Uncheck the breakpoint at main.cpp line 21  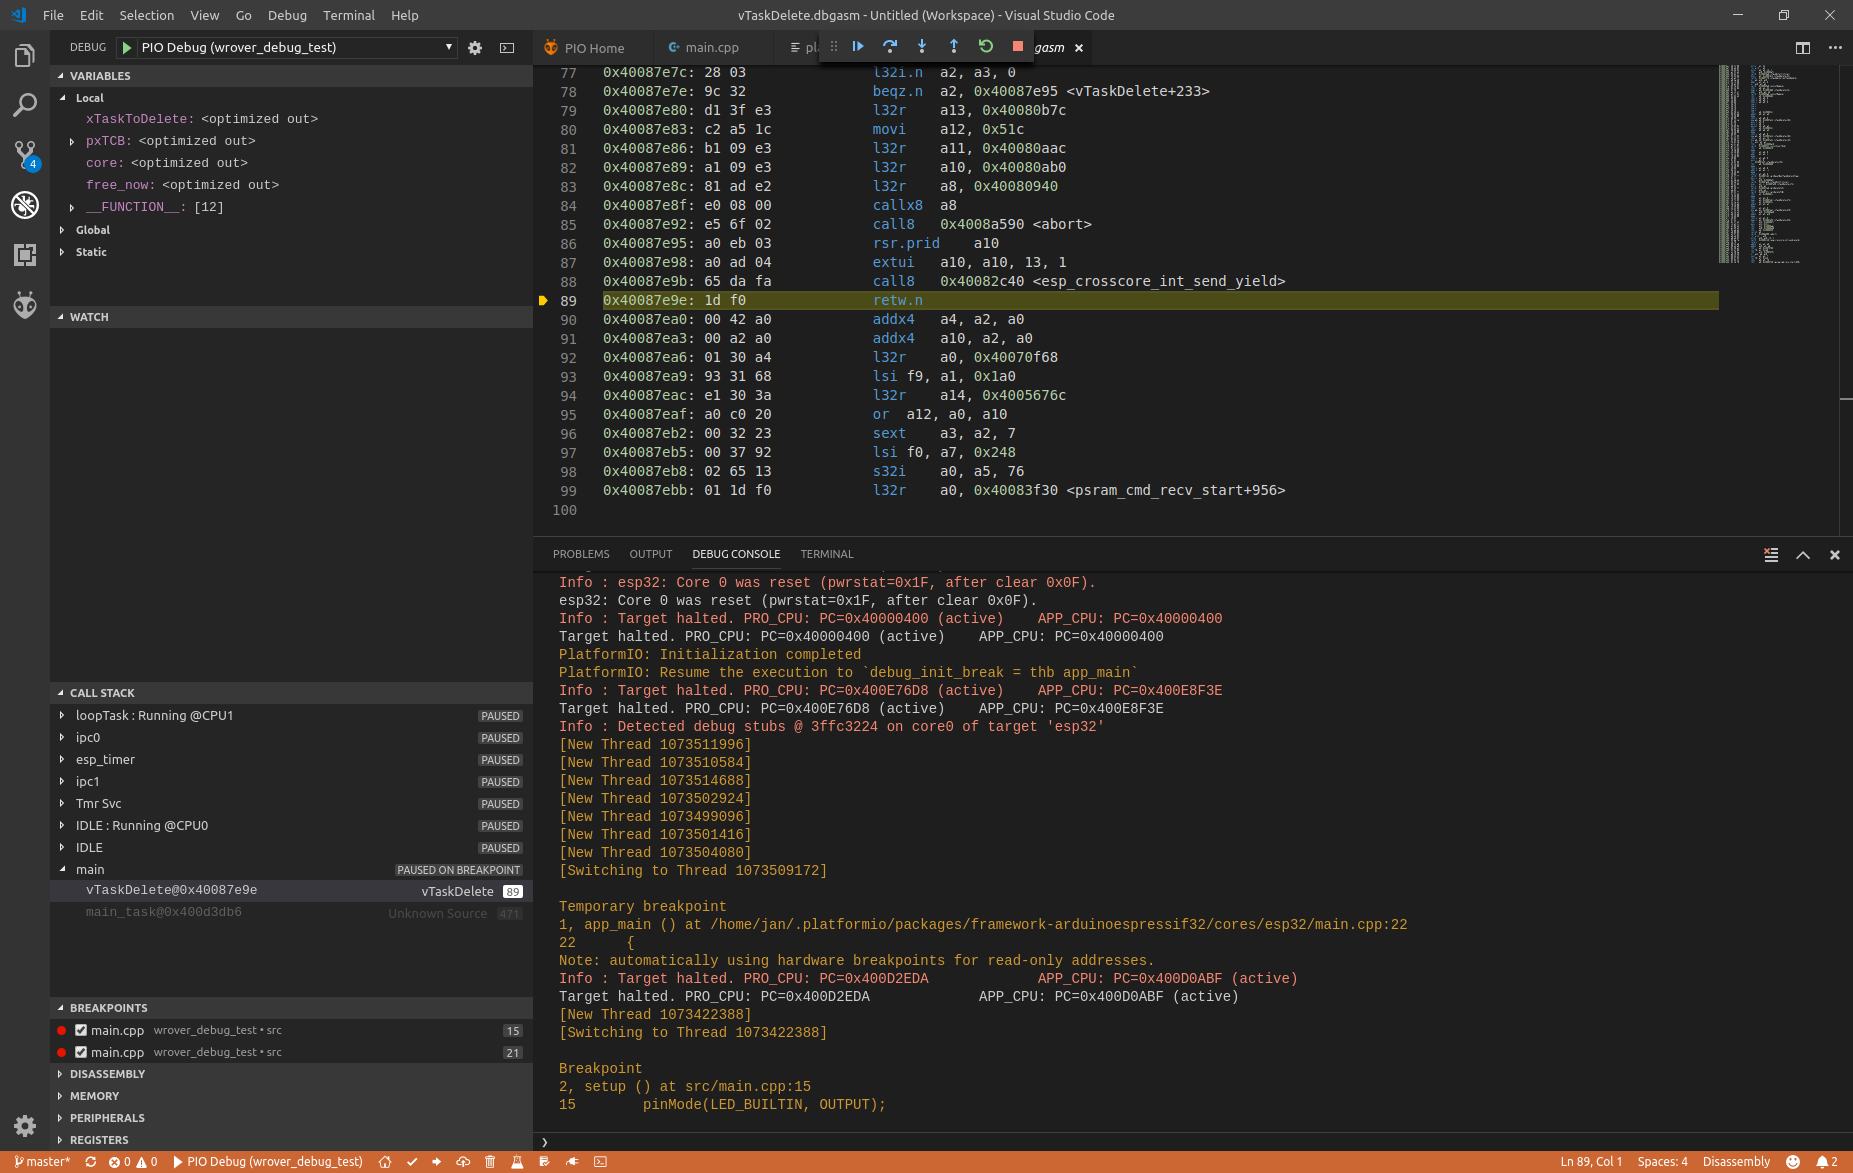(80, 1051)
